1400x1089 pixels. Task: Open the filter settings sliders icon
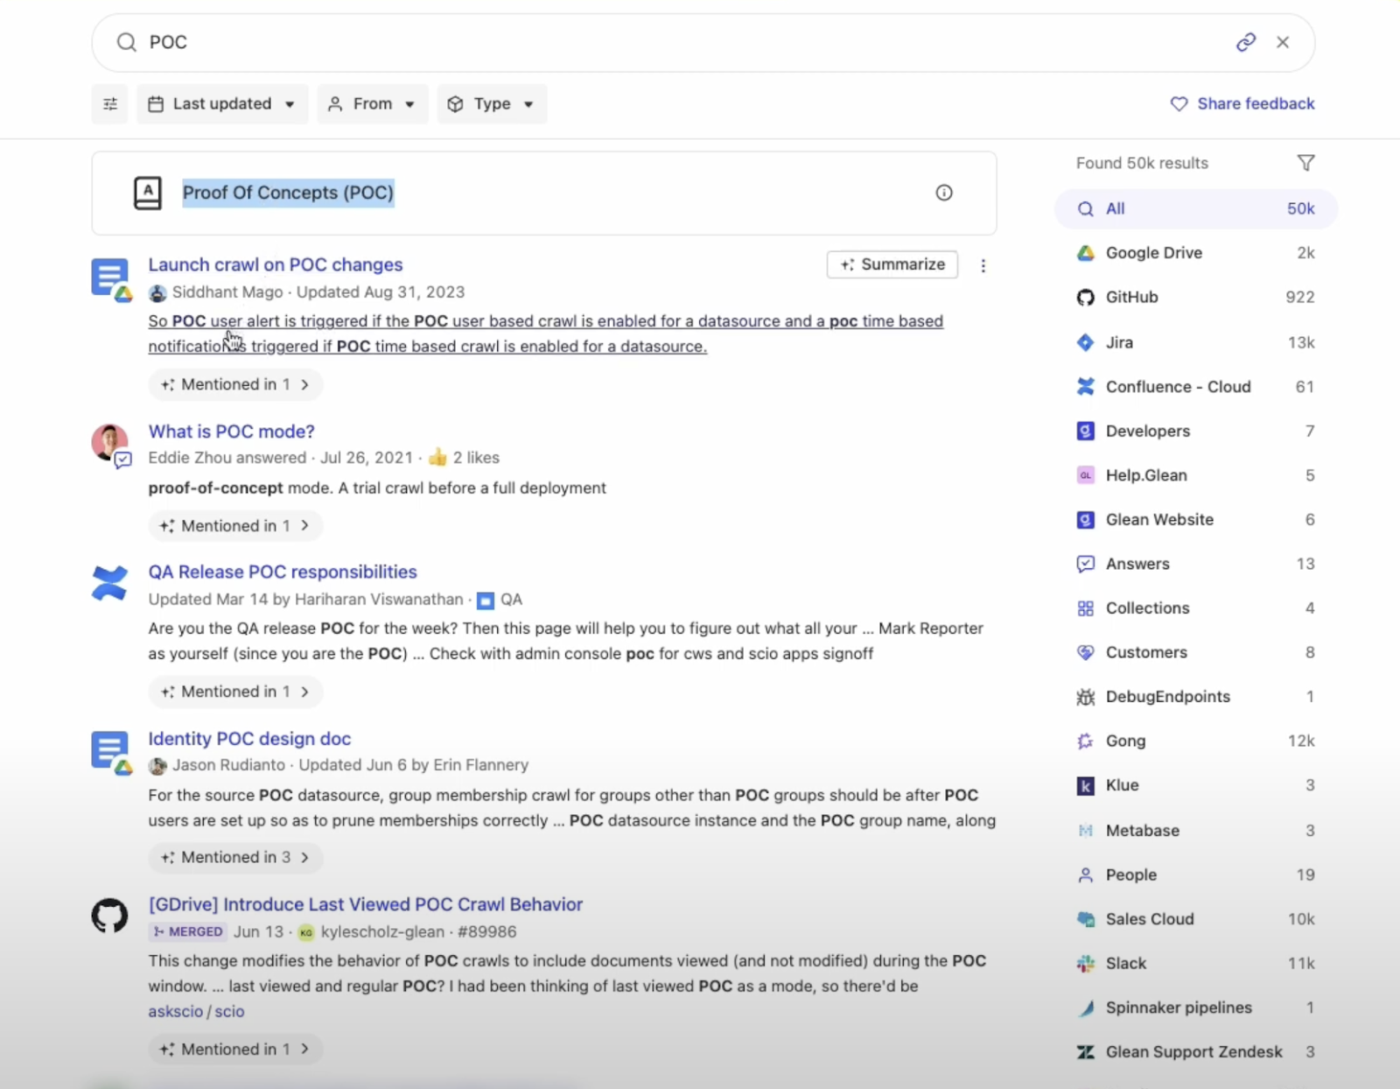(x=110, y=104)
